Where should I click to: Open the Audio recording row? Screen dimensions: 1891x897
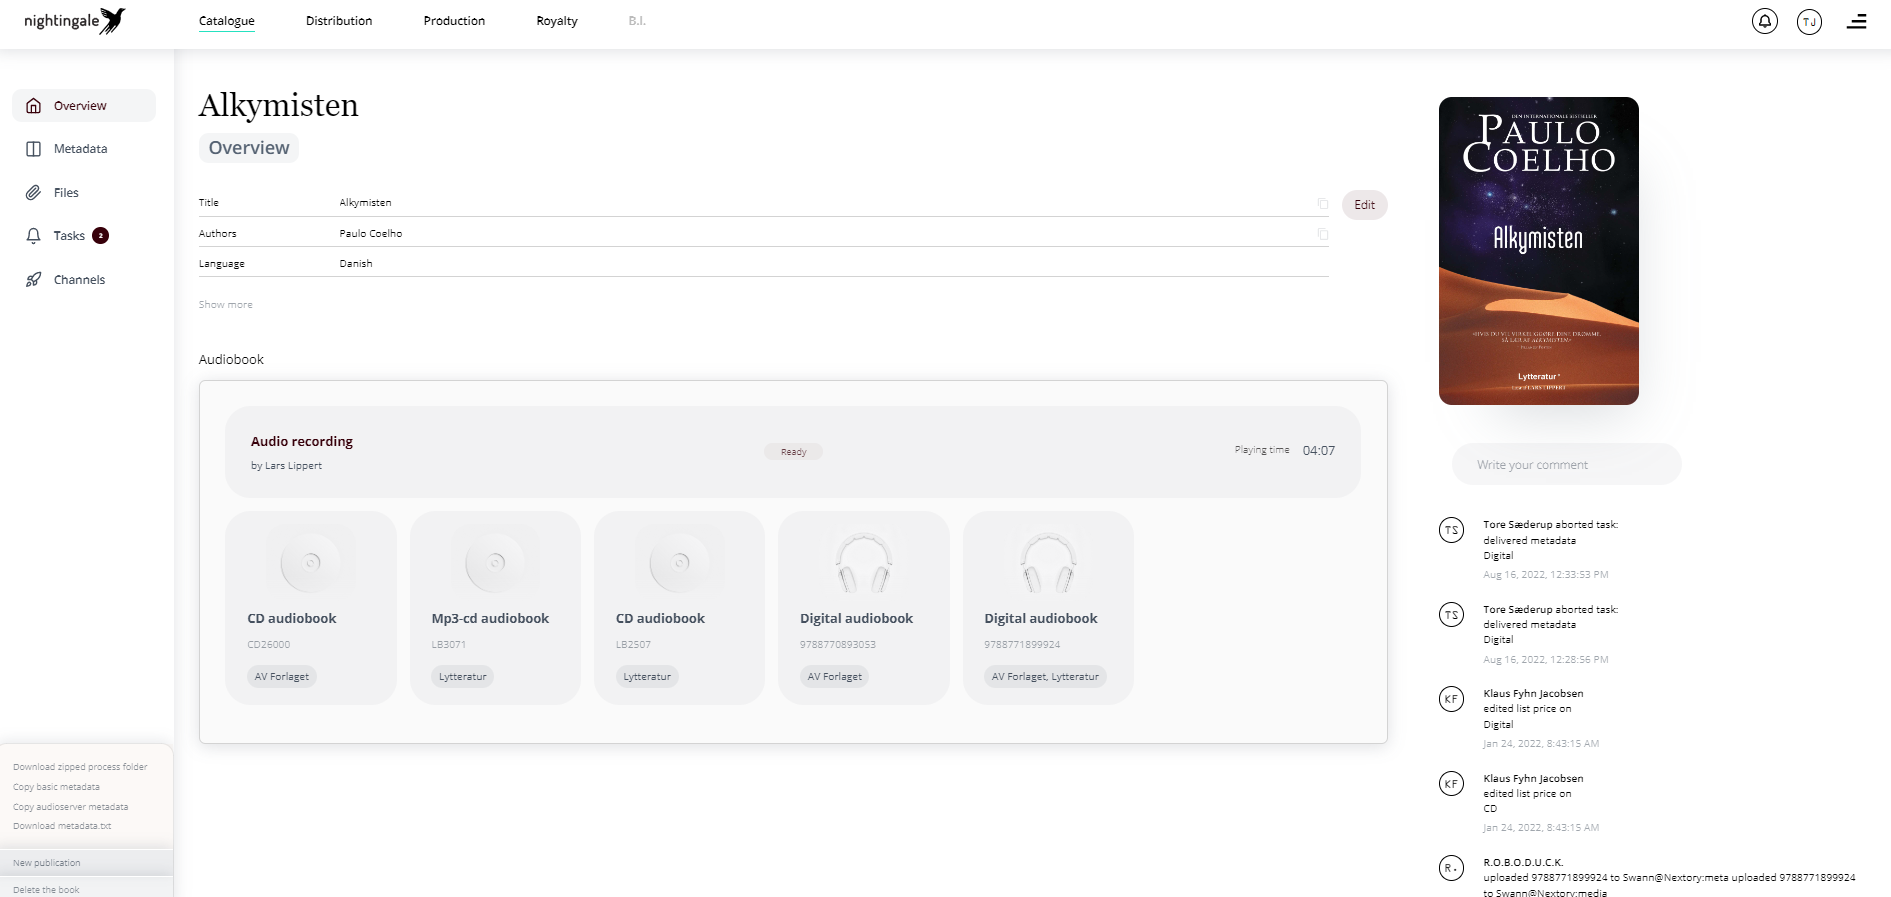coord(793,452)
